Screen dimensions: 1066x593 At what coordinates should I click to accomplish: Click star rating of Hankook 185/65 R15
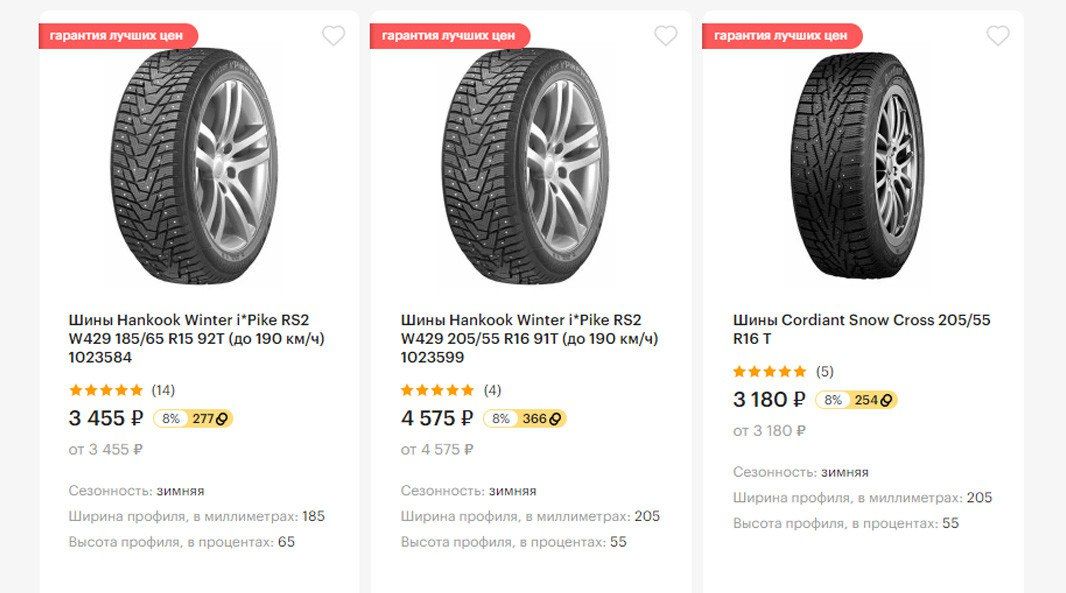(106, 390)
